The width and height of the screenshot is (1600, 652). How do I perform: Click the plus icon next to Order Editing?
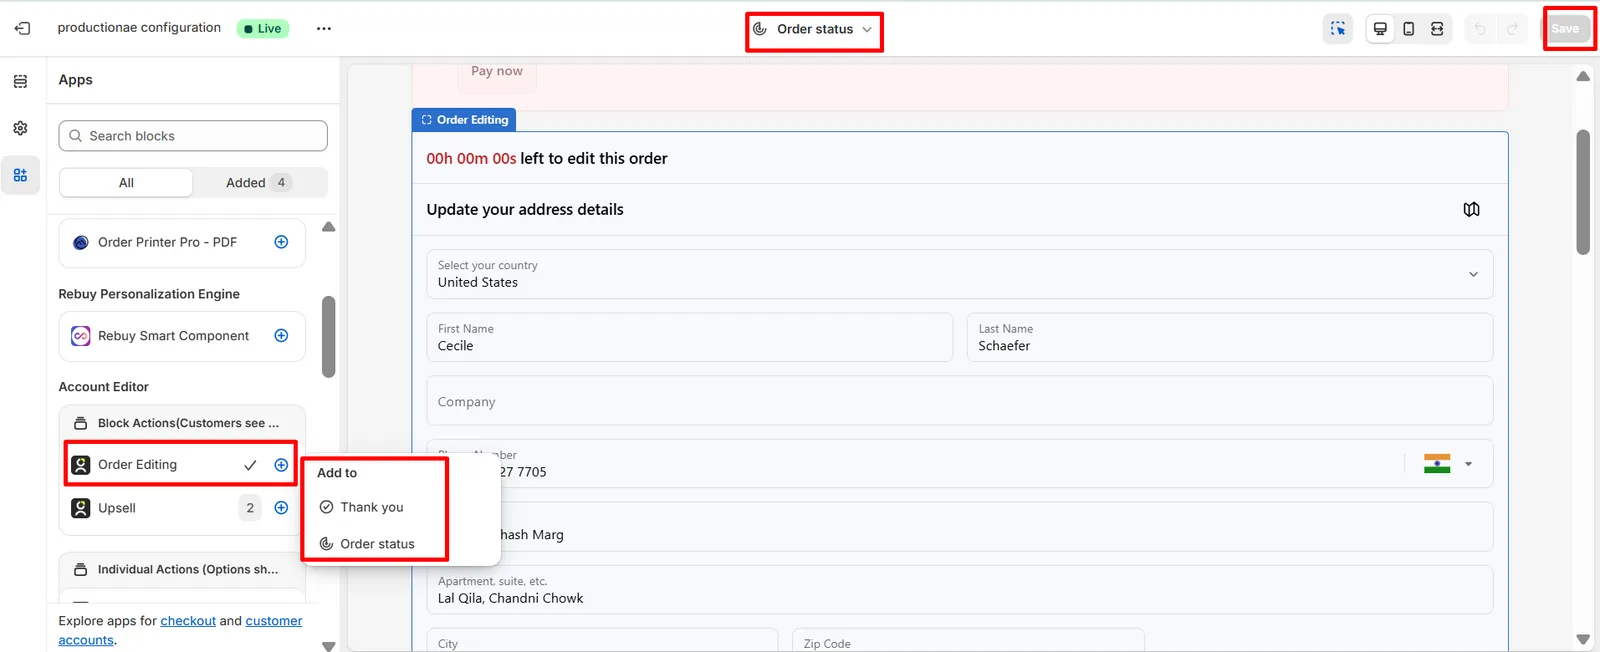[x=281, y=465]
